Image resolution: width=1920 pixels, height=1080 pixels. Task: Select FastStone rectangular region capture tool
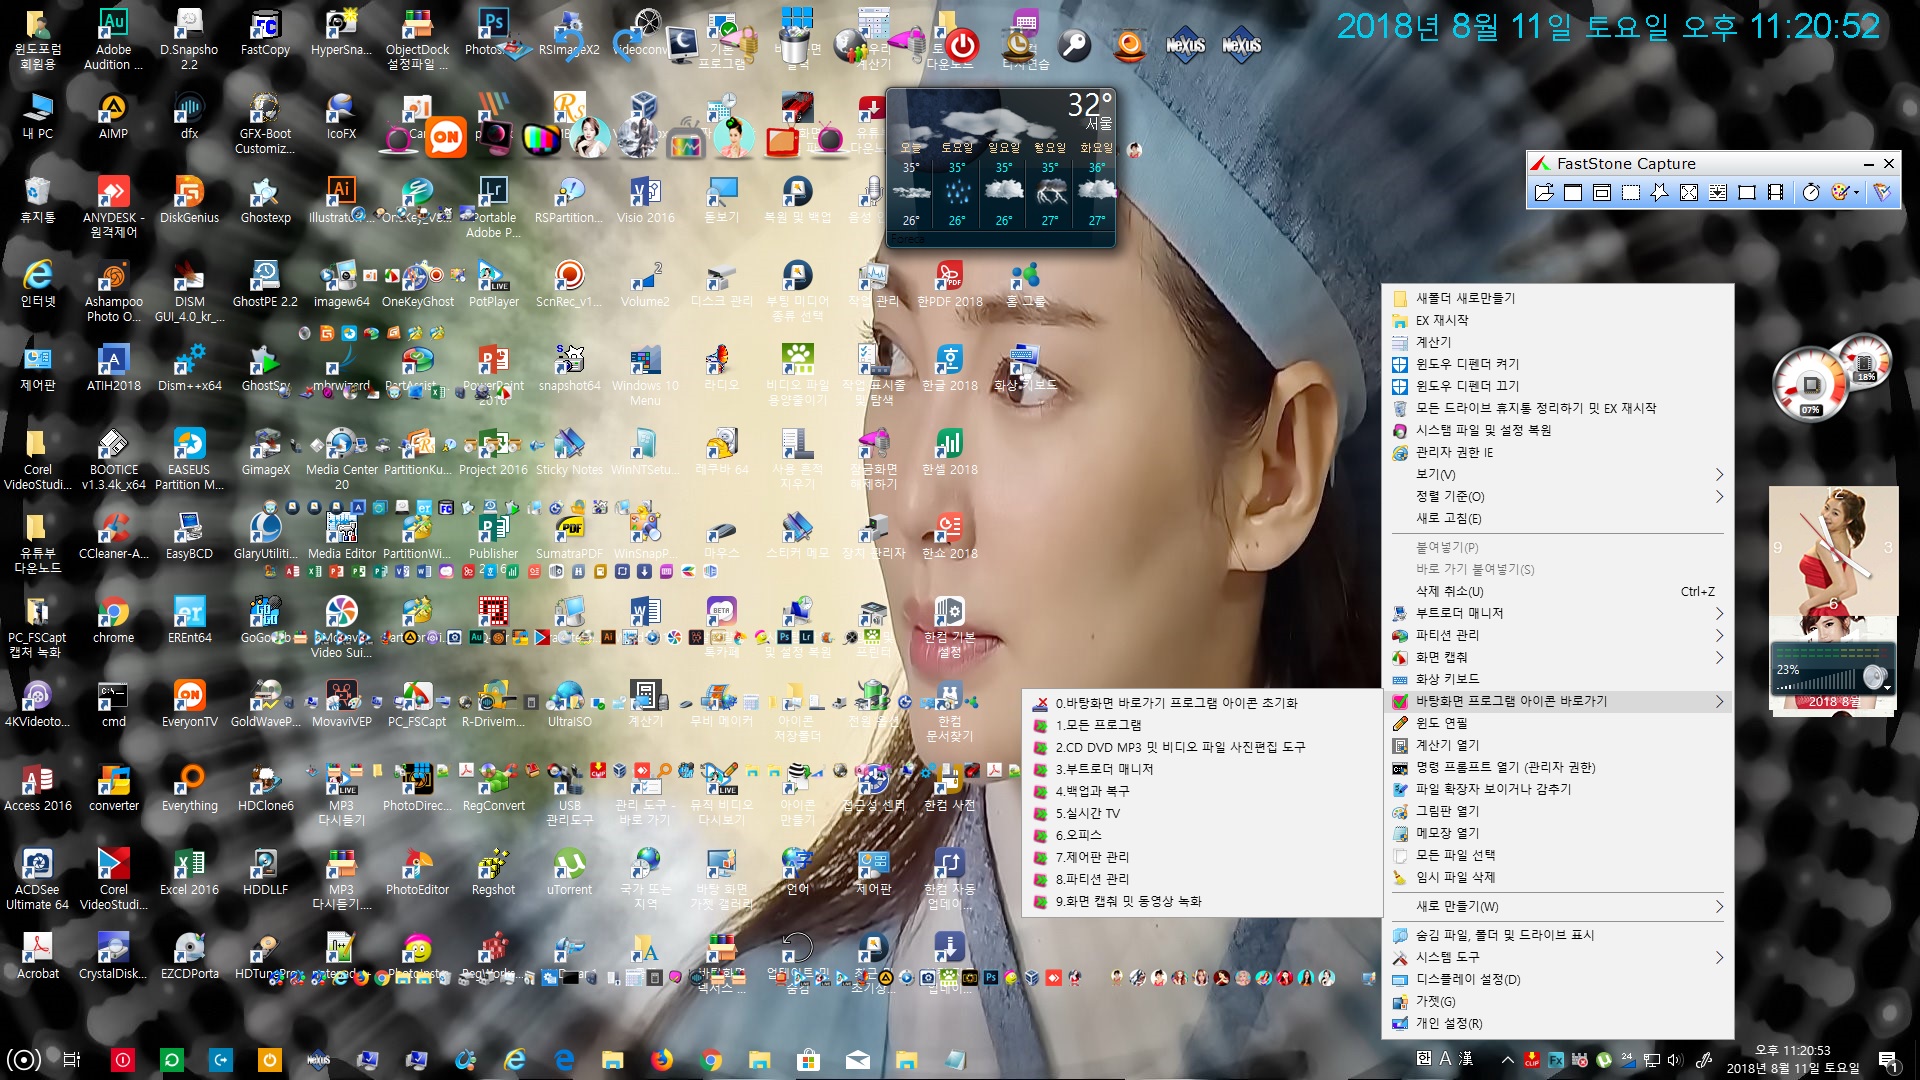coord(1631,193)
